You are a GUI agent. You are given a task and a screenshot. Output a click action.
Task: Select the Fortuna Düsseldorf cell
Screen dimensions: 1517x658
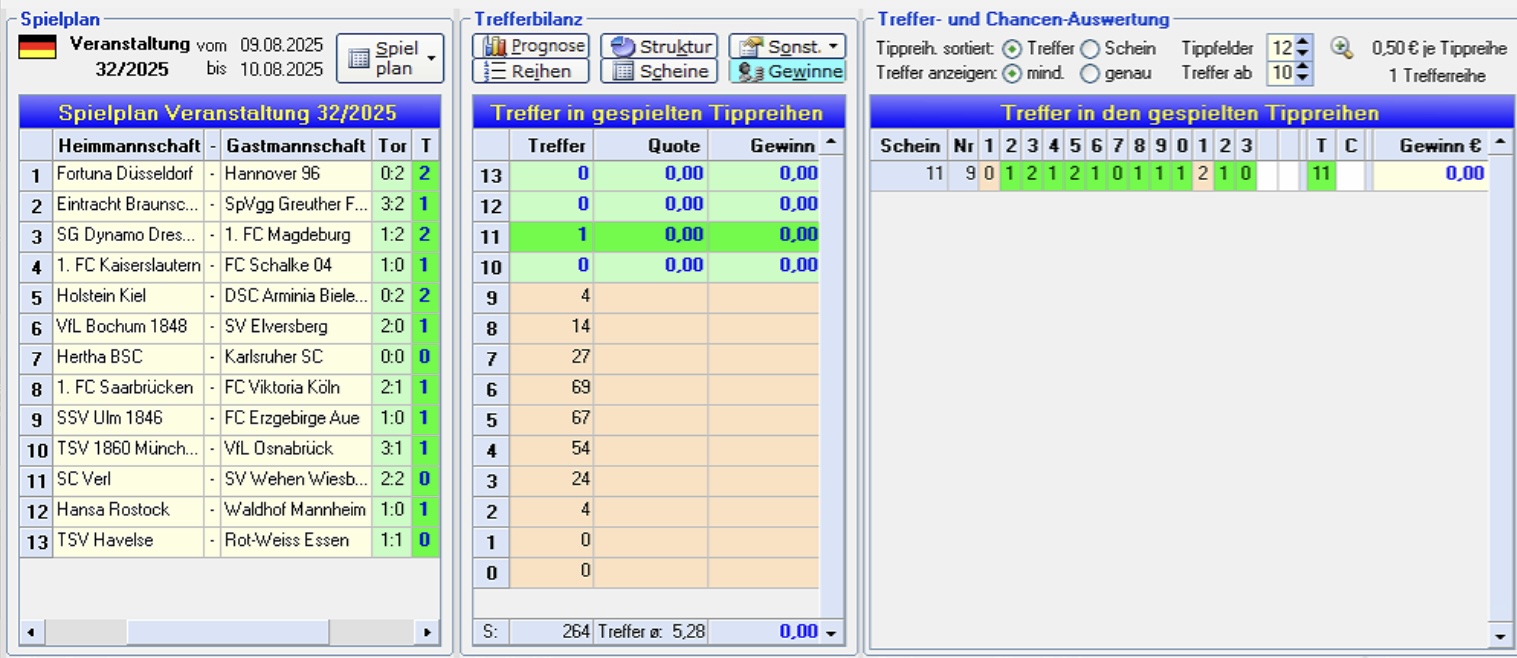(x=129, y=174)
